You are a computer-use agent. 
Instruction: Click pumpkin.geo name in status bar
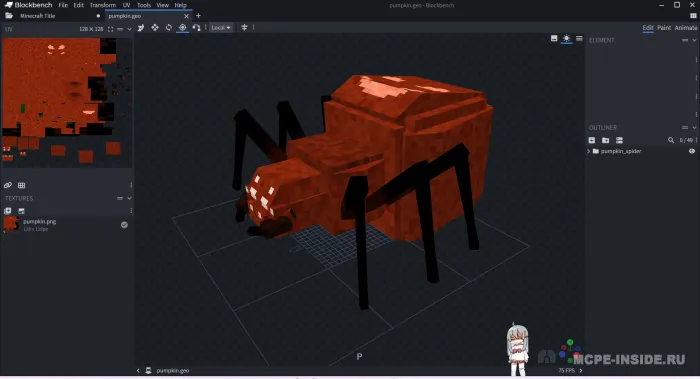pyautogui.click(x=173, y=371)
